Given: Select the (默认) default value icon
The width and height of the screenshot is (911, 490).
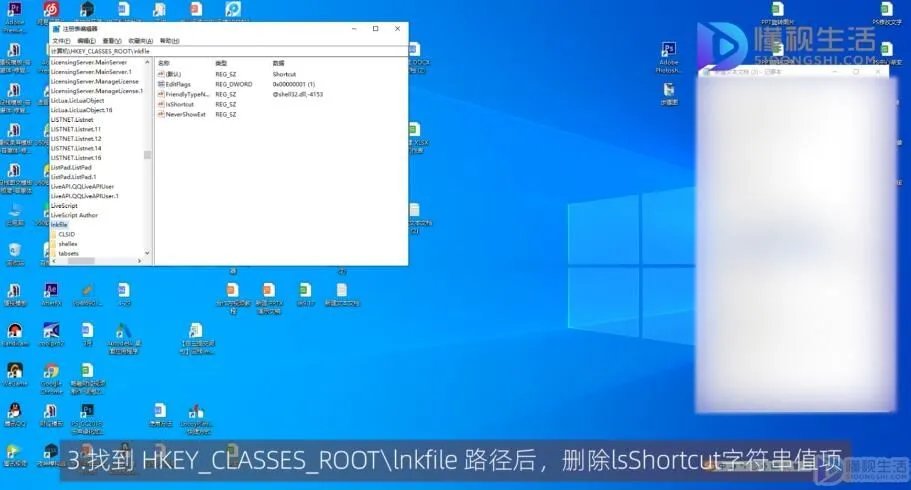Looking at the screenshot, I should (x=161, y=74).
